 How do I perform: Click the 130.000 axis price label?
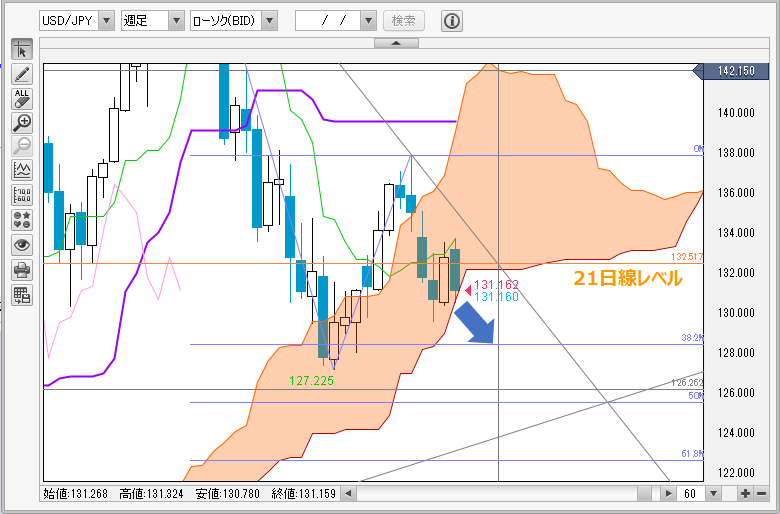[x=736, y=313]
